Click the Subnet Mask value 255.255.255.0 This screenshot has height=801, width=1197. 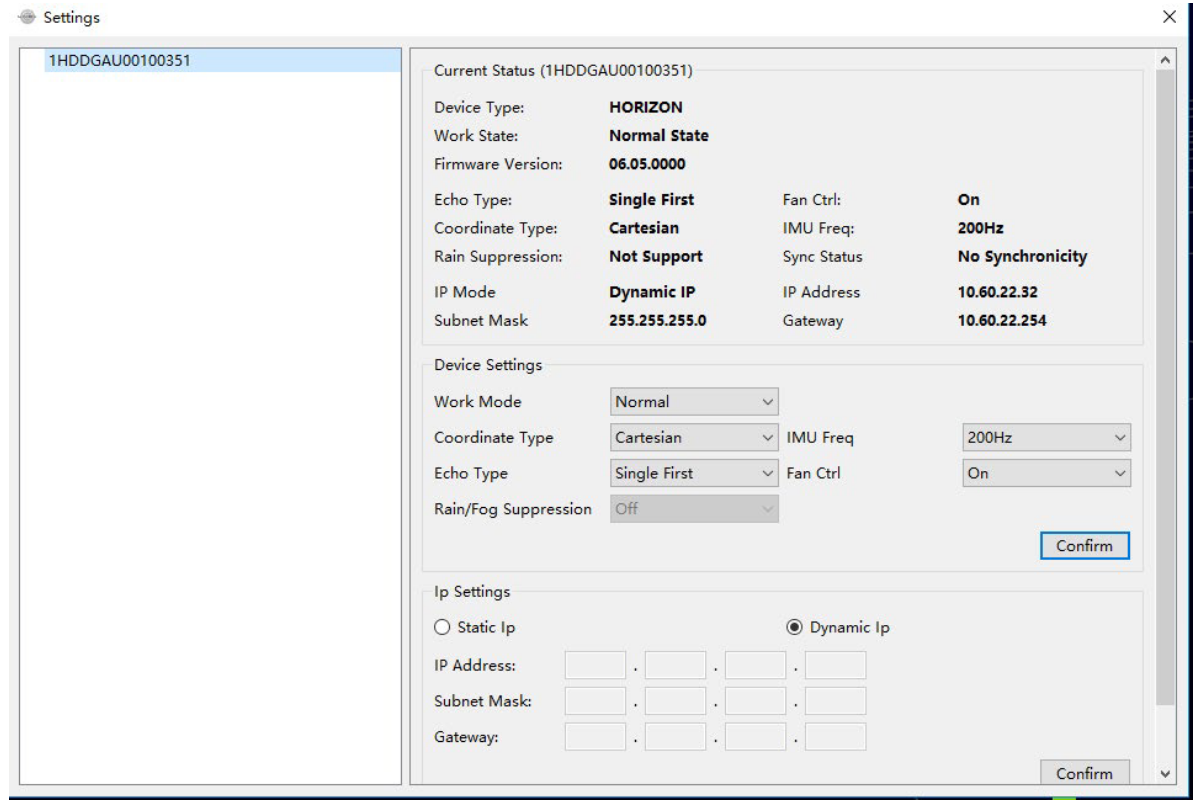(x=657, y=321)
